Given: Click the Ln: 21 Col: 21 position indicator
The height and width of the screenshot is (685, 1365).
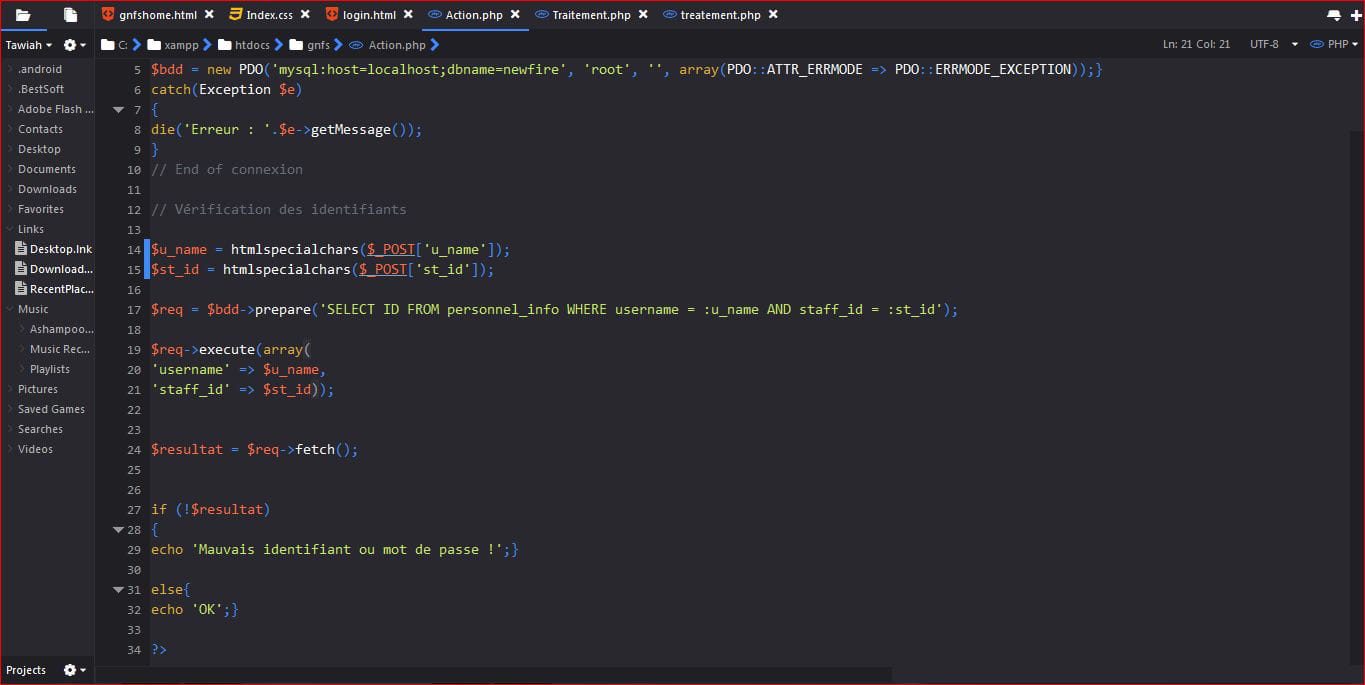Looking at the screenshot, I should coord(1196,45).
